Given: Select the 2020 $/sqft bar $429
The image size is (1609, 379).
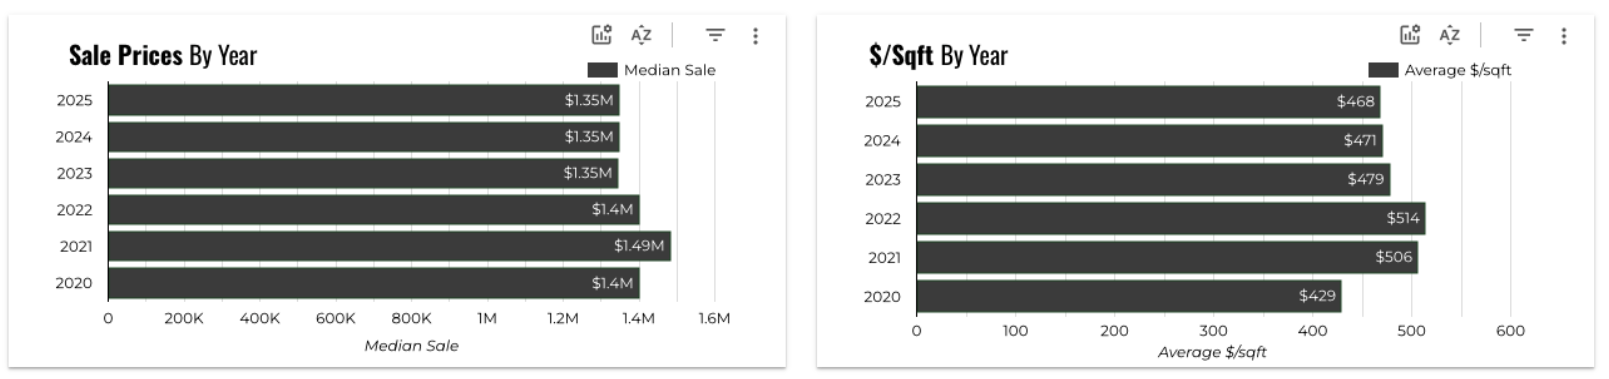Looking at the screenshot, I should coord(1129,296).
